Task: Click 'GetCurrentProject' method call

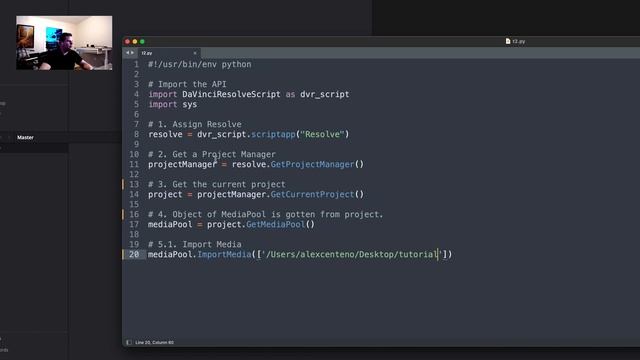Action: coord(312,194)
